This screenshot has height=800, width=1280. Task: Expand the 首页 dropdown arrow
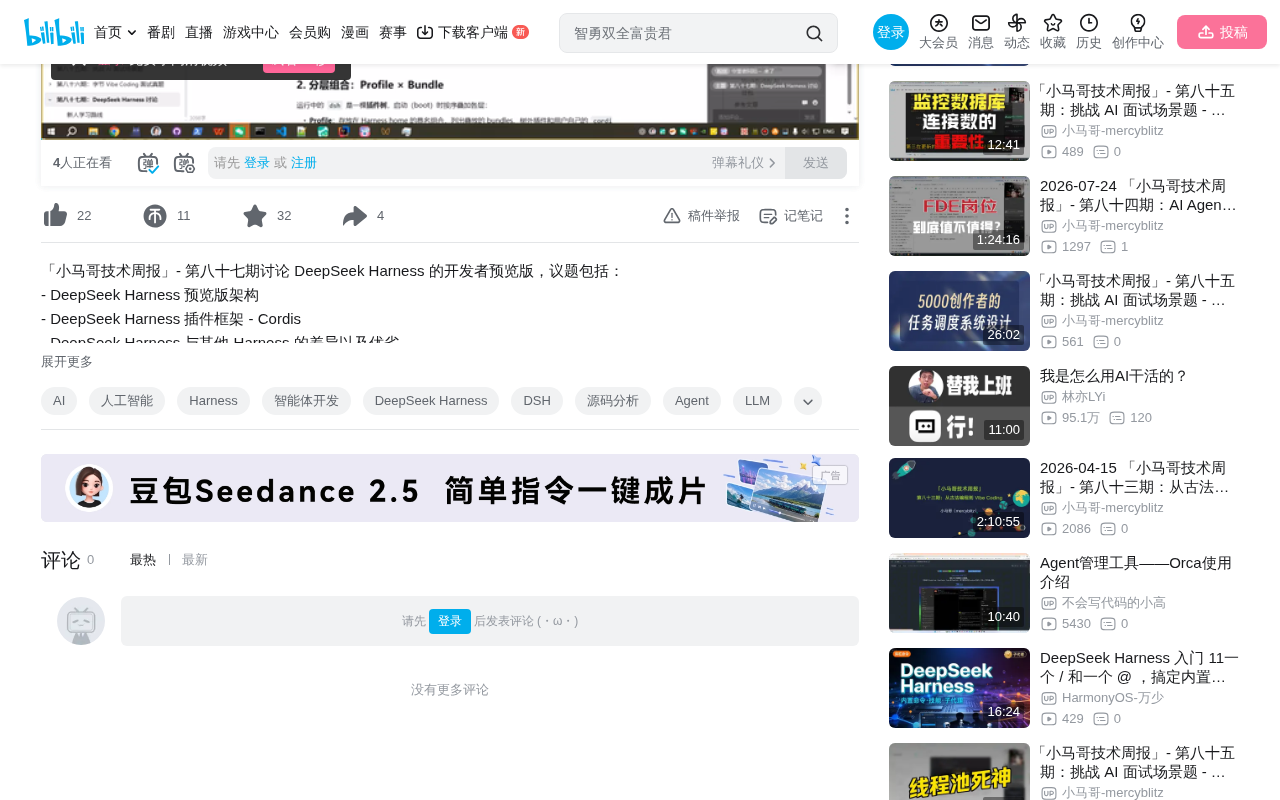[x=132, y=33]
